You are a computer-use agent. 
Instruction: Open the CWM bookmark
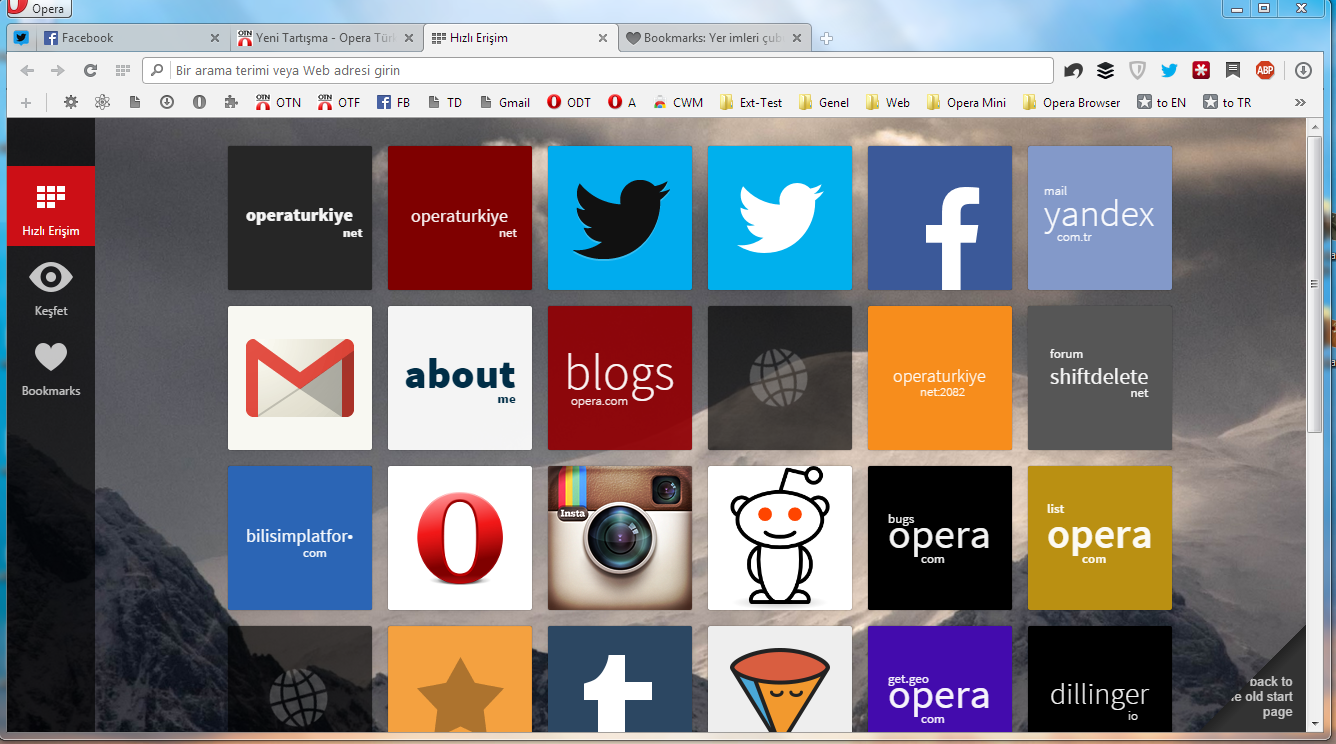pos(678,102)
